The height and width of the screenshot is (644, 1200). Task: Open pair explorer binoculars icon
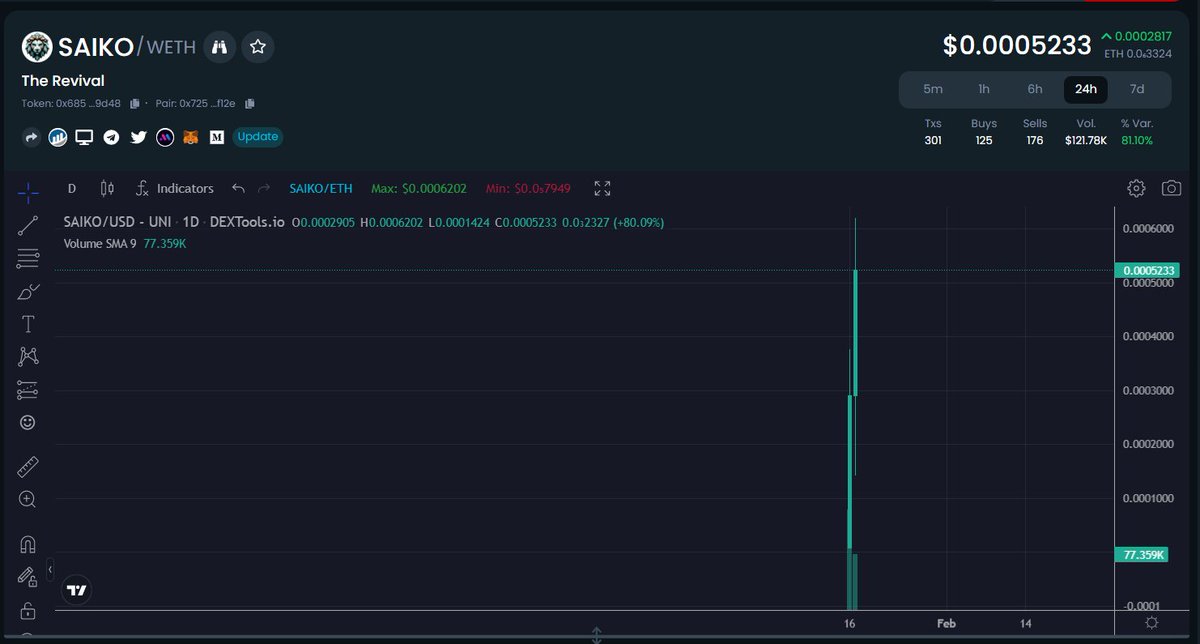point(219,46)
